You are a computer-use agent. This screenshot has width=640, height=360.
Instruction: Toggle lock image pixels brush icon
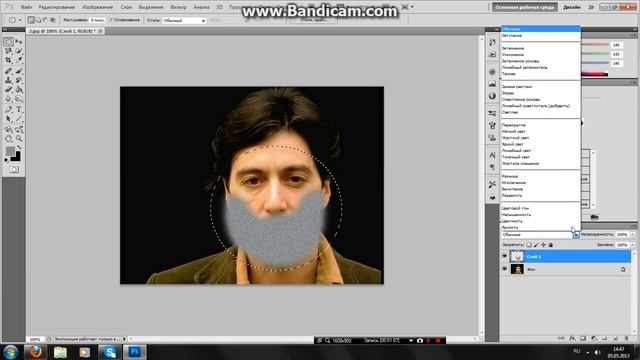pyautogui.click(x=536, y=245)
